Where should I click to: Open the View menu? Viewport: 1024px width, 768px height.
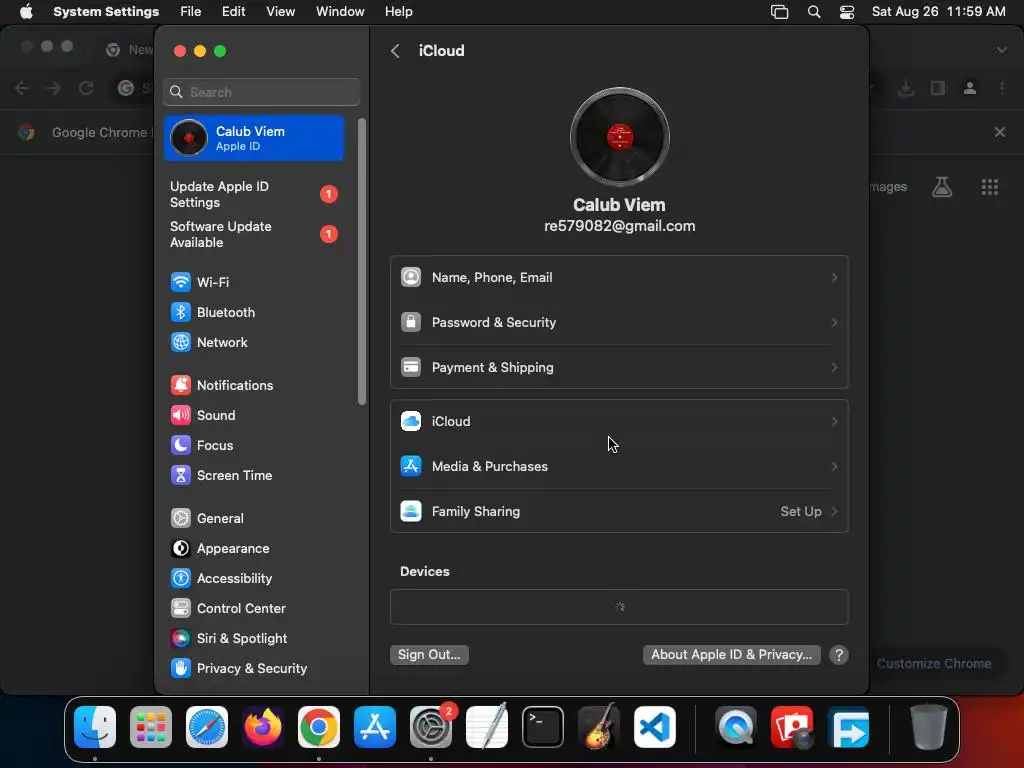click(280, 12)
